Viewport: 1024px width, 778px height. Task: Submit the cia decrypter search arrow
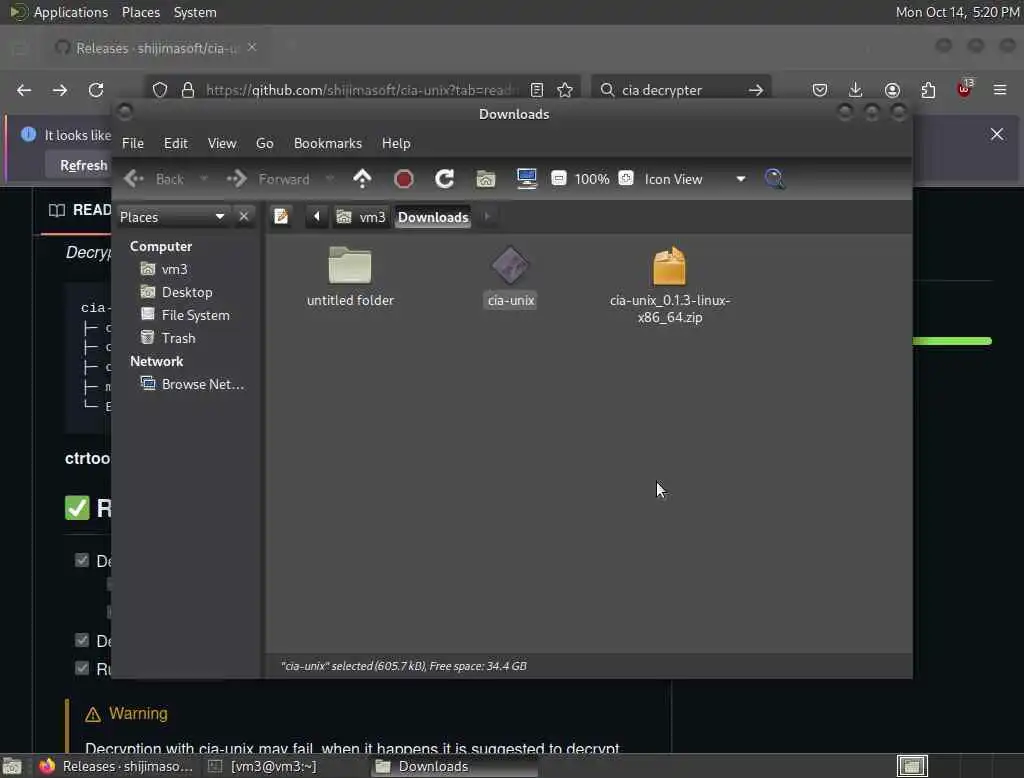pyautogui.click(x=756, y=90)
